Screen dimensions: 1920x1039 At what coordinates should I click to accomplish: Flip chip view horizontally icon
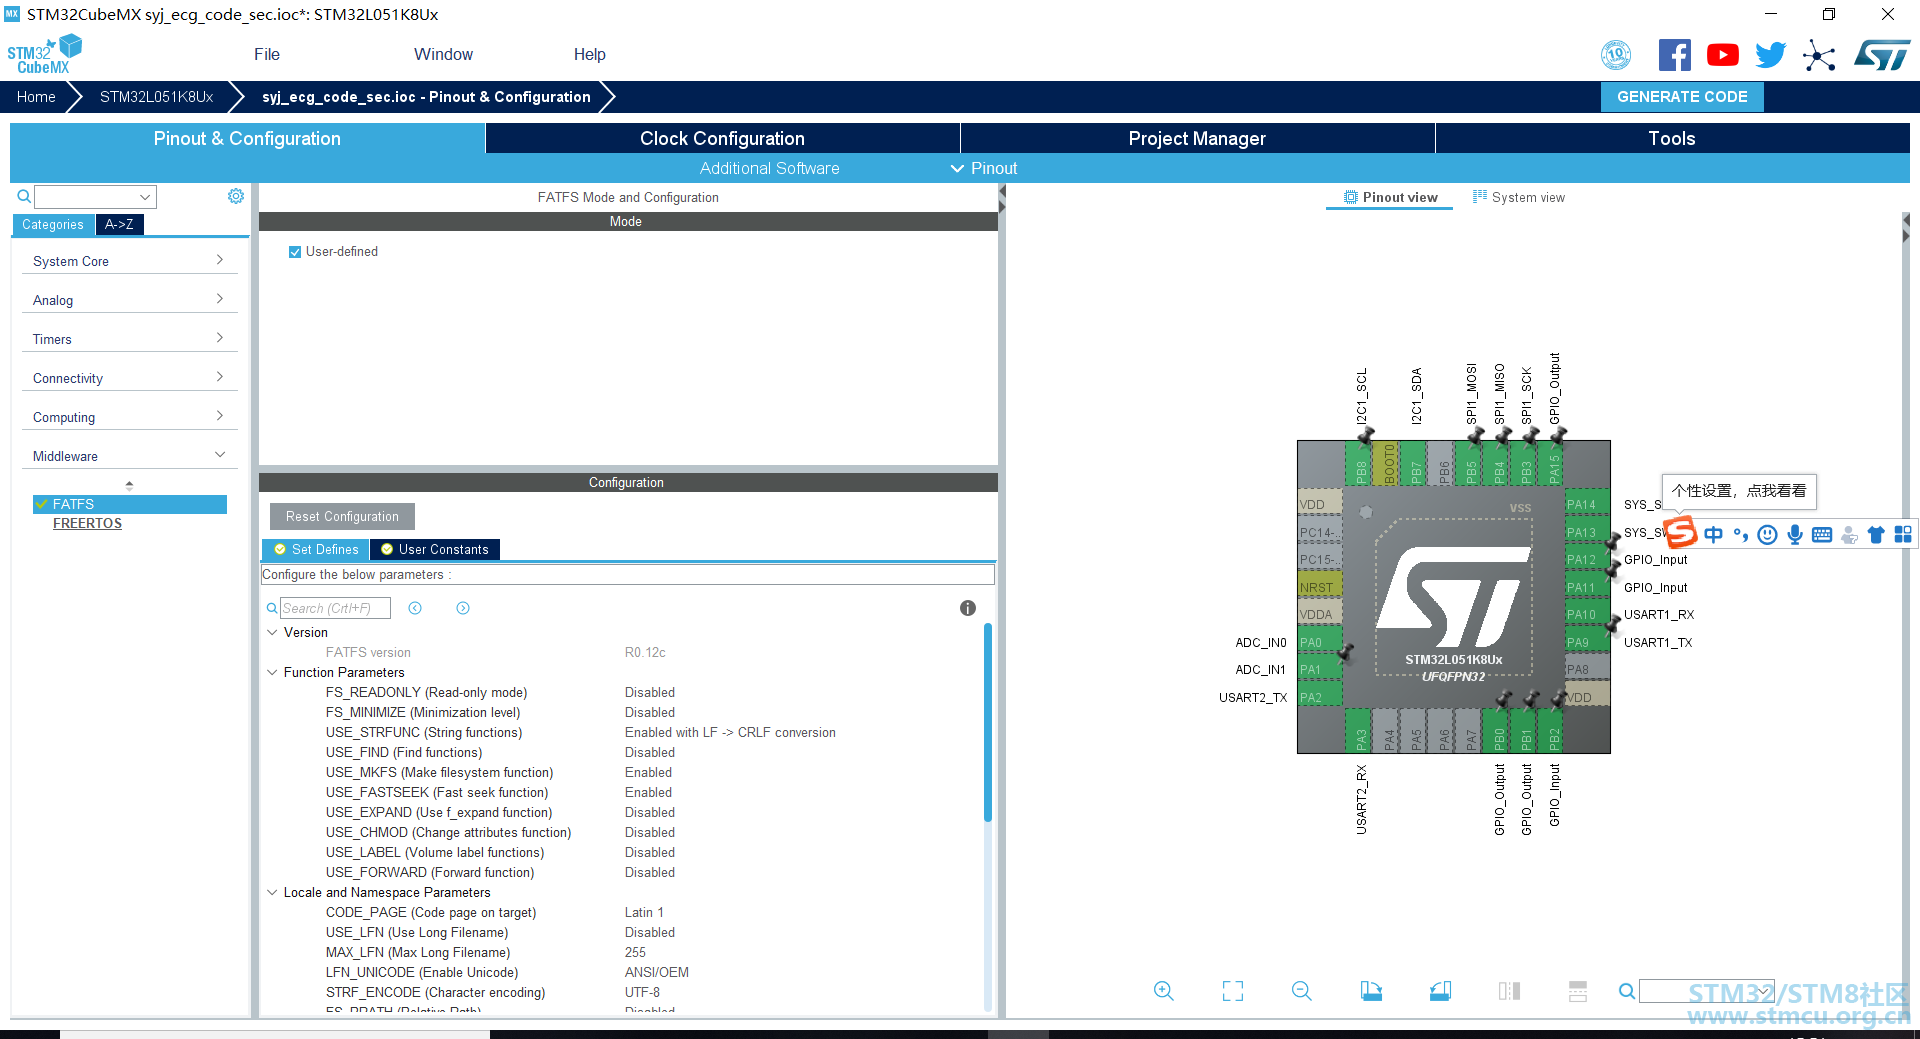pos(1509,991)
